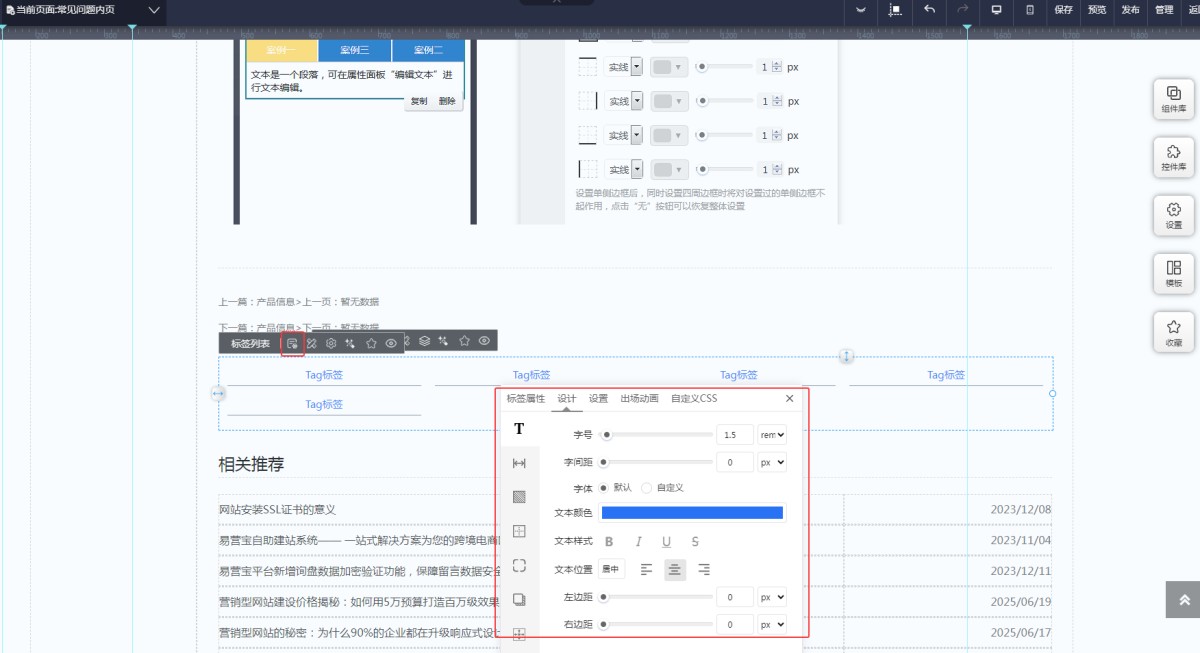Viewport: 1200px width, 653px height.
Task: Toggle the eye icon on the rear toolbar
Action: tap(484, 341)
